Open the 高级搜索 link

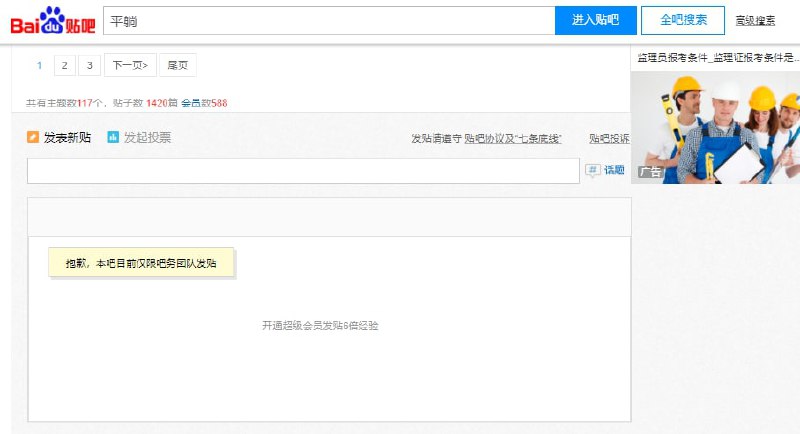point(755,21)
